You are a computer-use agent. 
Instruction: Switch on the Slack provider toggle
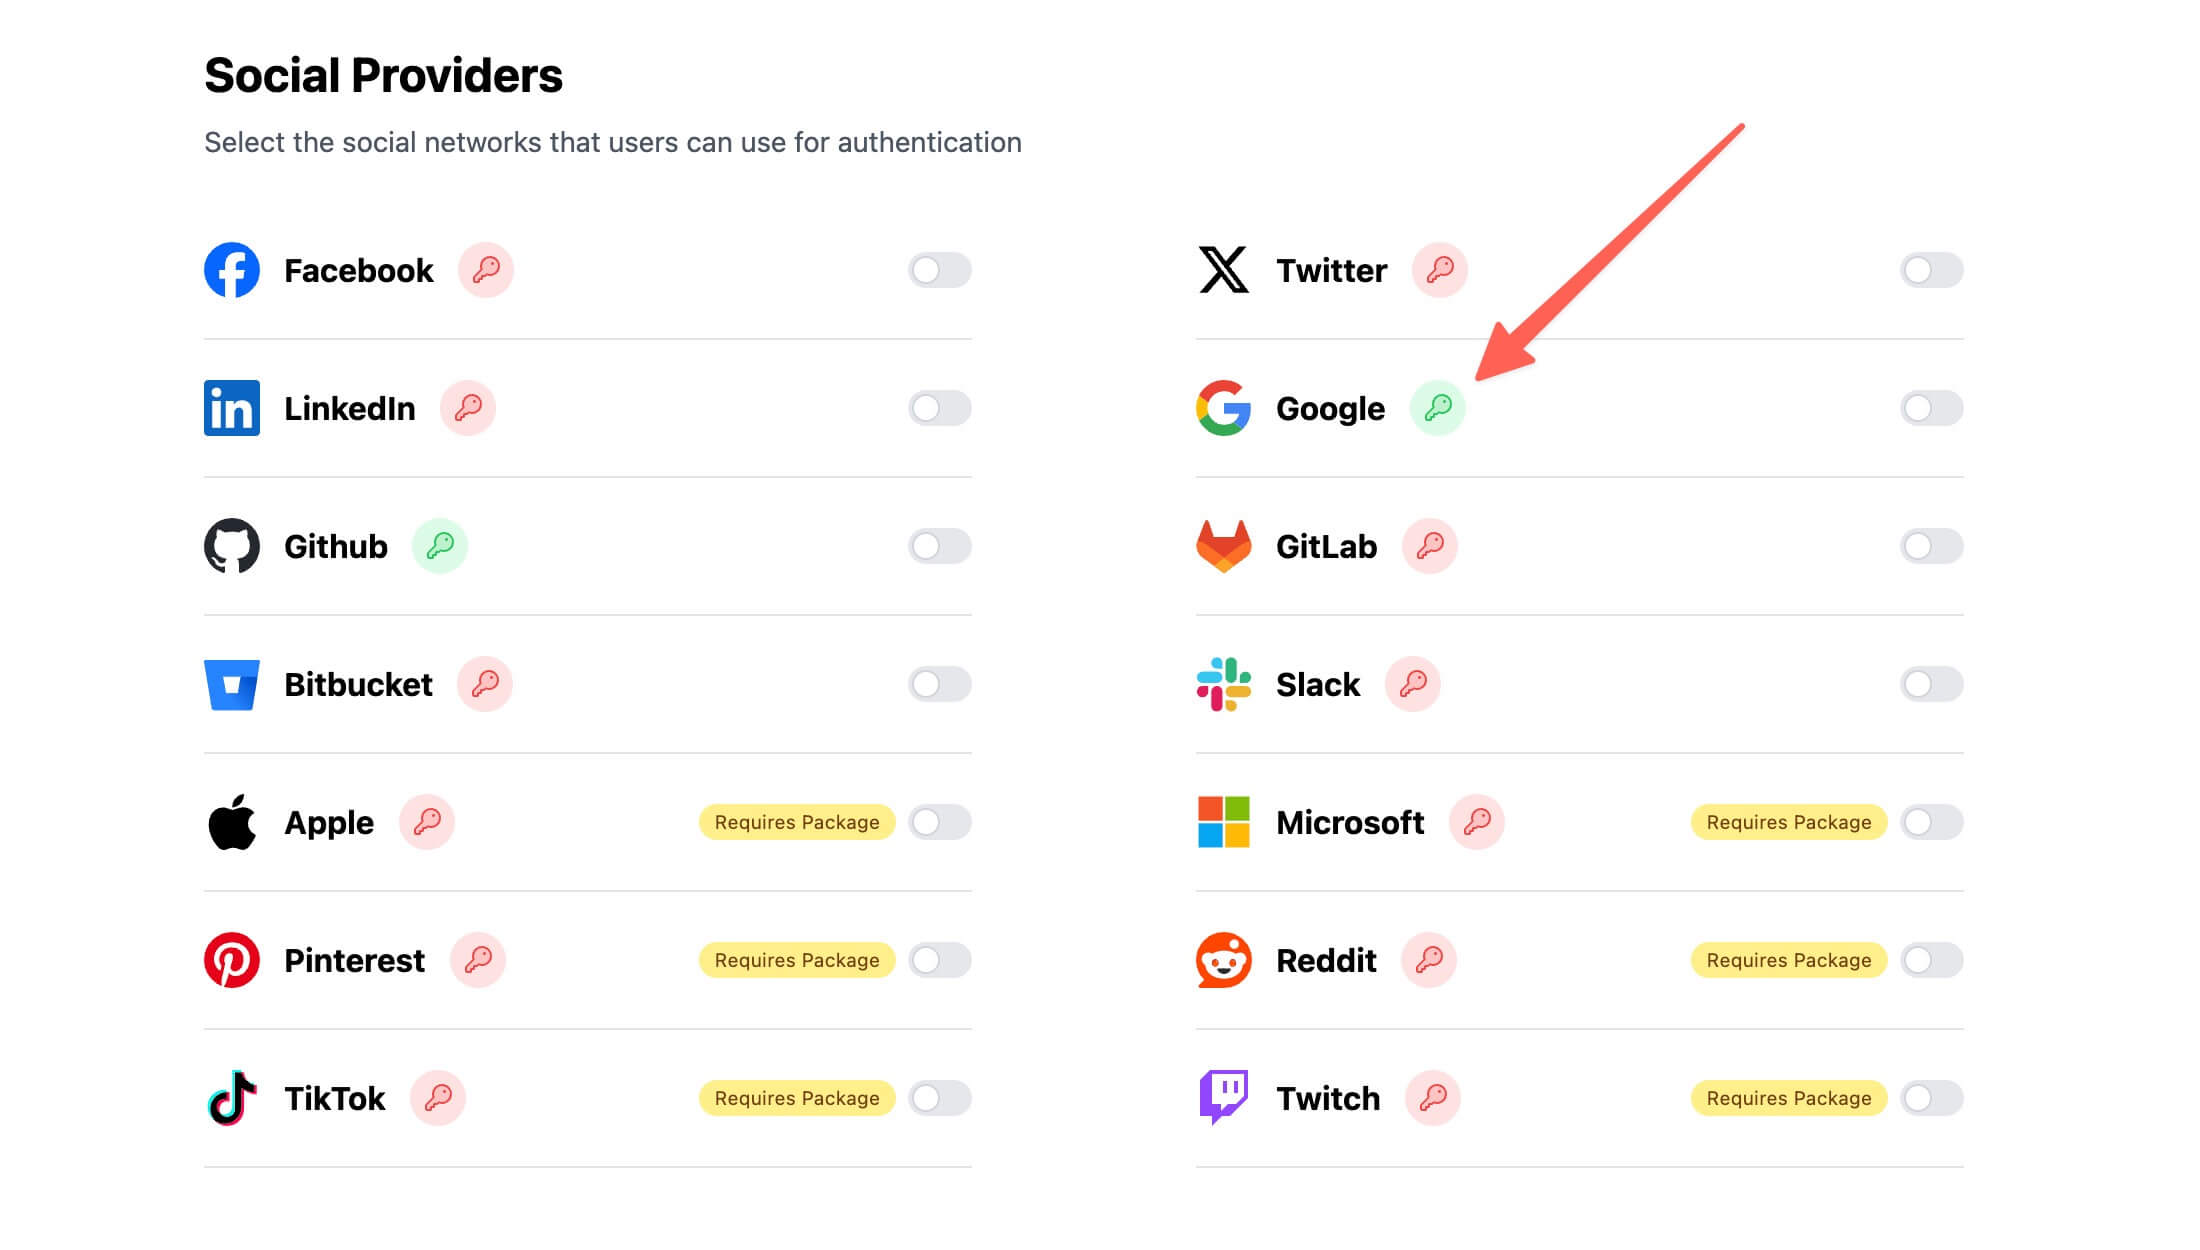[1931, 684]
